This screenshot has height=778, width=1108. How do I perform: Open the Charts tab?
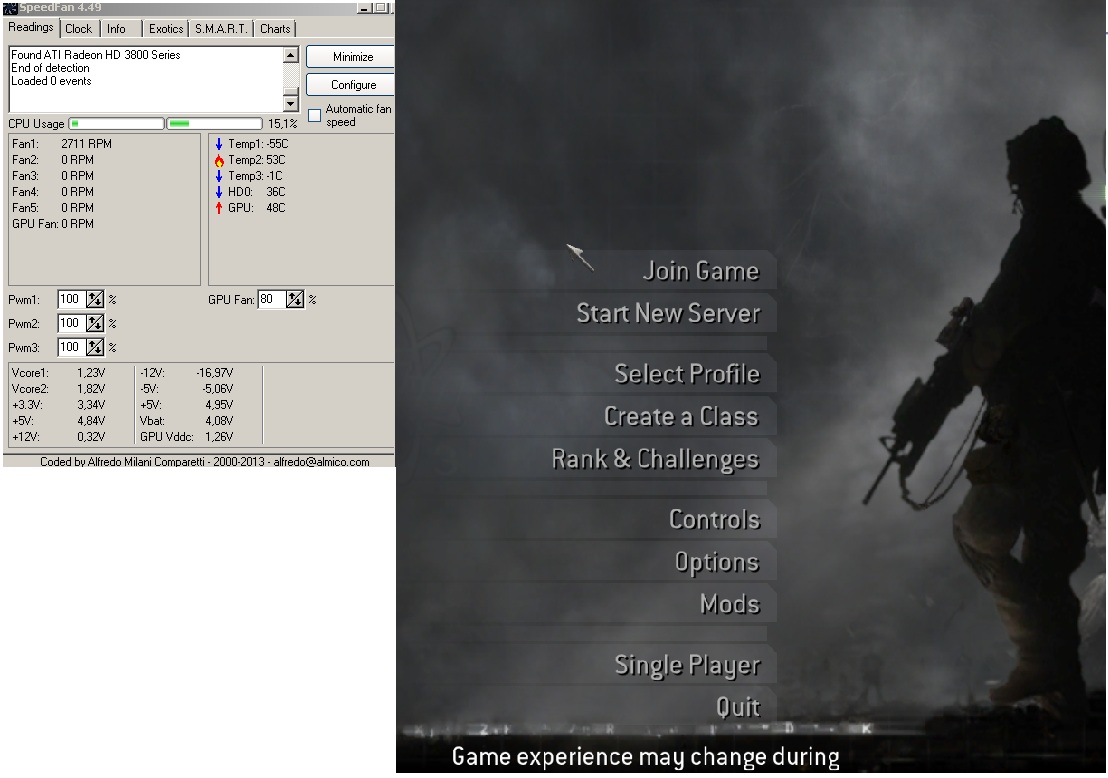tap(275, 29)
